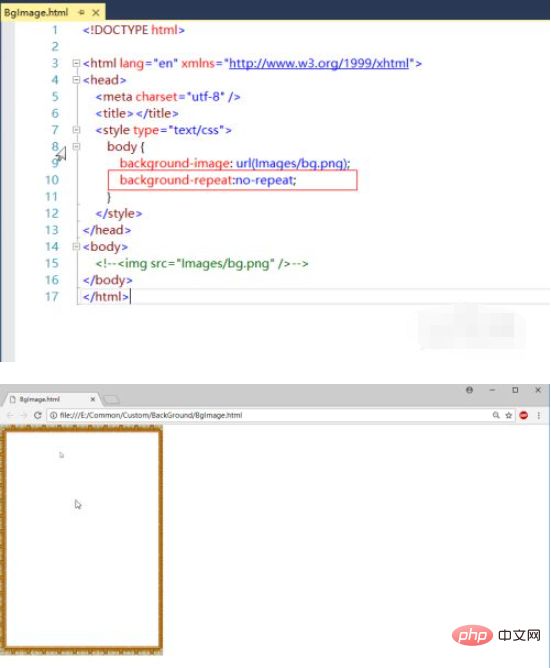Open the w3.org xhtml namespace link
Image resolution: width=551 pixels, height=668 pixels.
319,63
